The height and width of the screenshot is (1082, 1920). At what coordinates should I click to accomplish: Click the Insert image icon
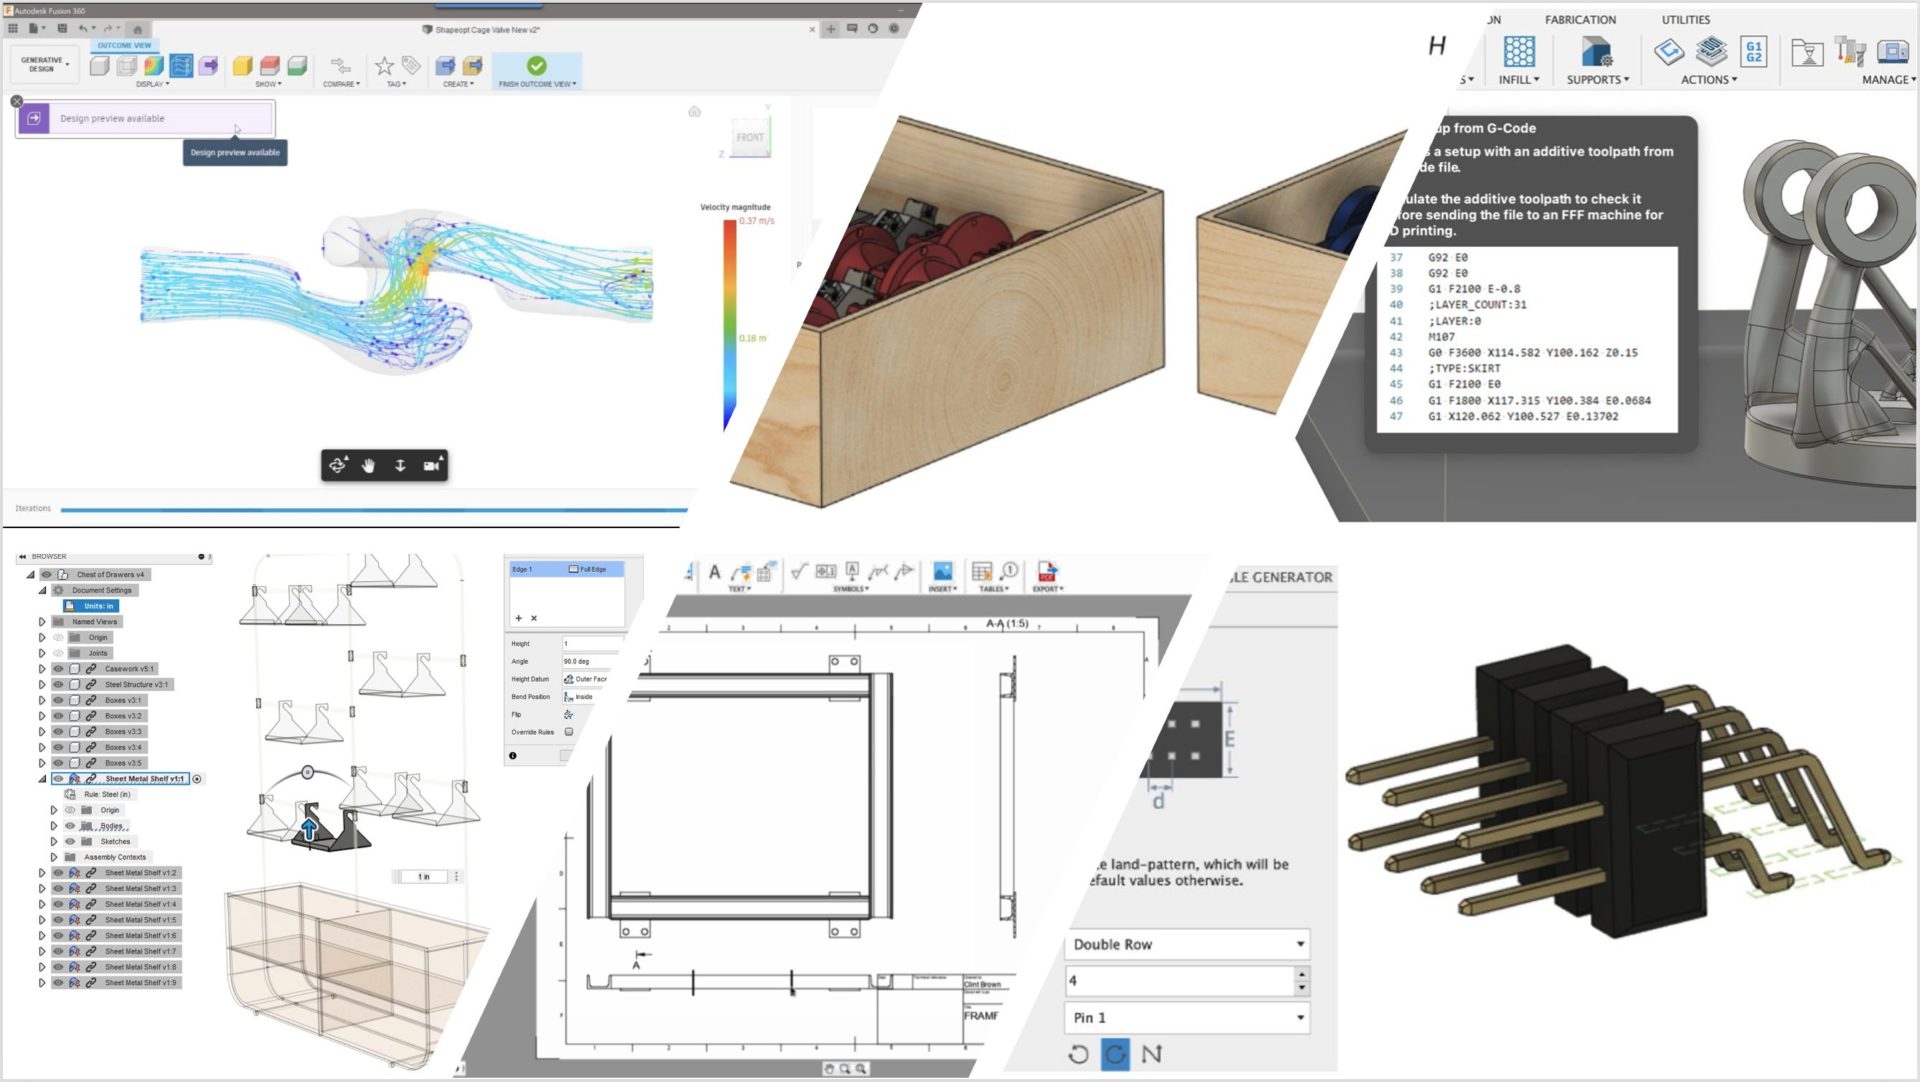coord(942,572)
